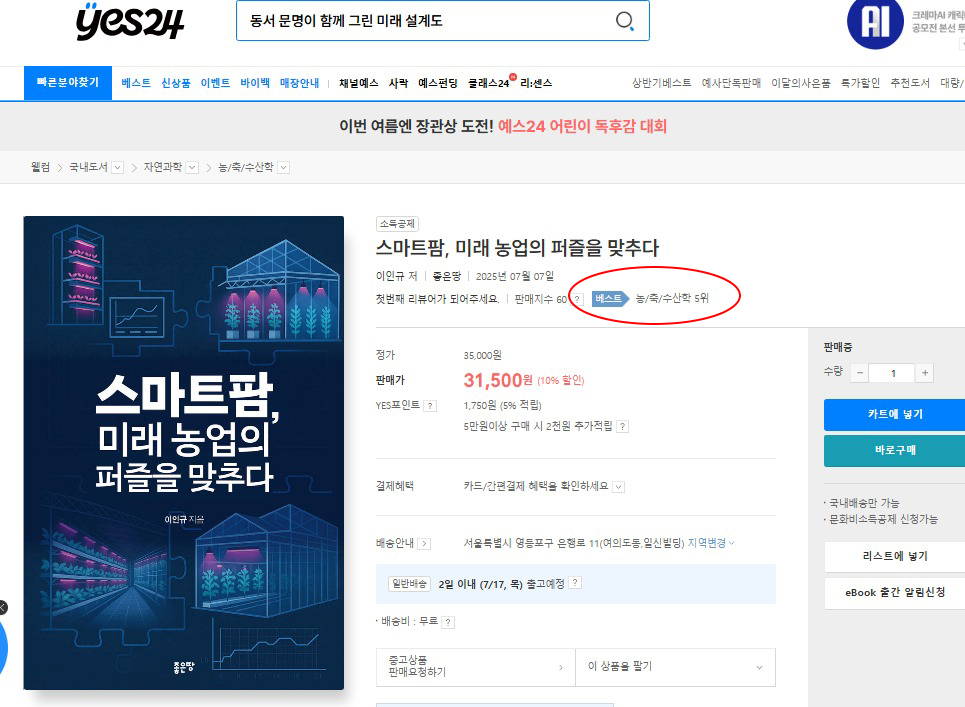Open the 사락 menu item
965x707 pixels.
[x=398, y=83]
